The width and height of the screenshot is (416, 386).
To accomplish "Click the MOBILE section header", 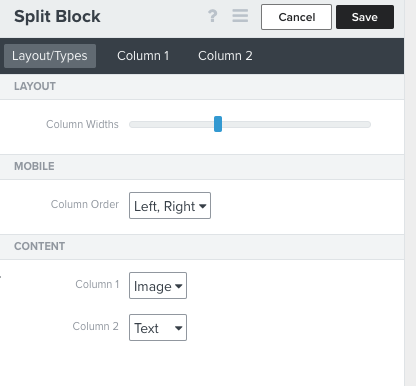I will tap(34, 166).
